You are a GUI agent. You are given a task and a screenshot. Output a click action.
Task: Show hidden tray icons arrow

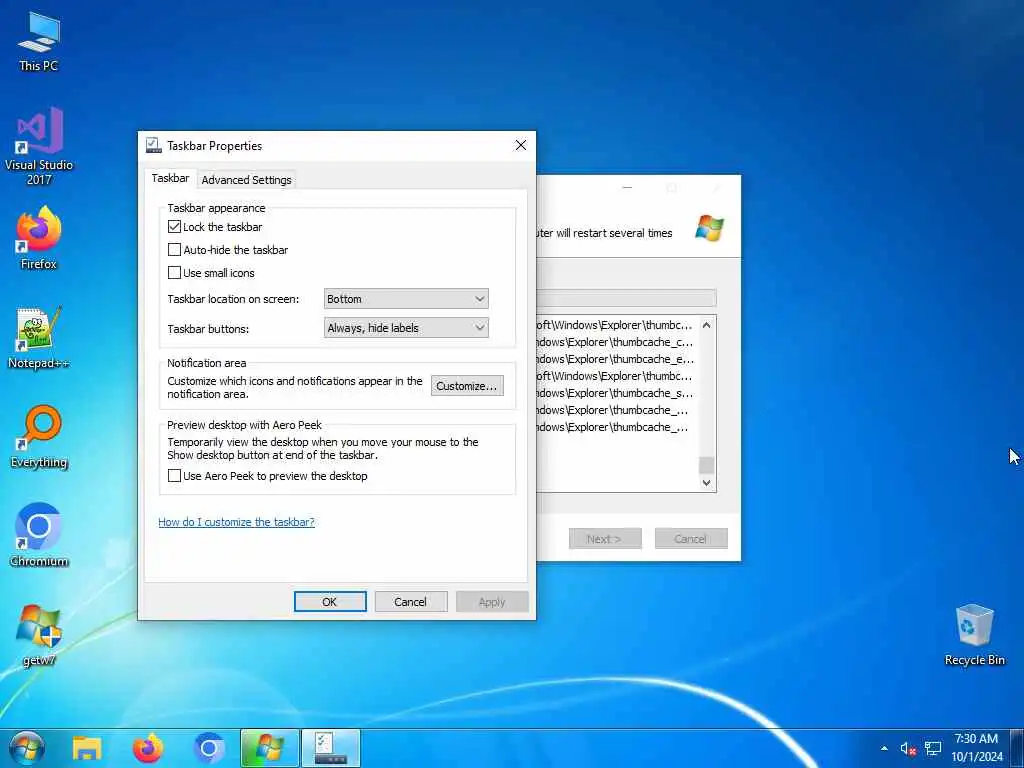tap(884, 748)
